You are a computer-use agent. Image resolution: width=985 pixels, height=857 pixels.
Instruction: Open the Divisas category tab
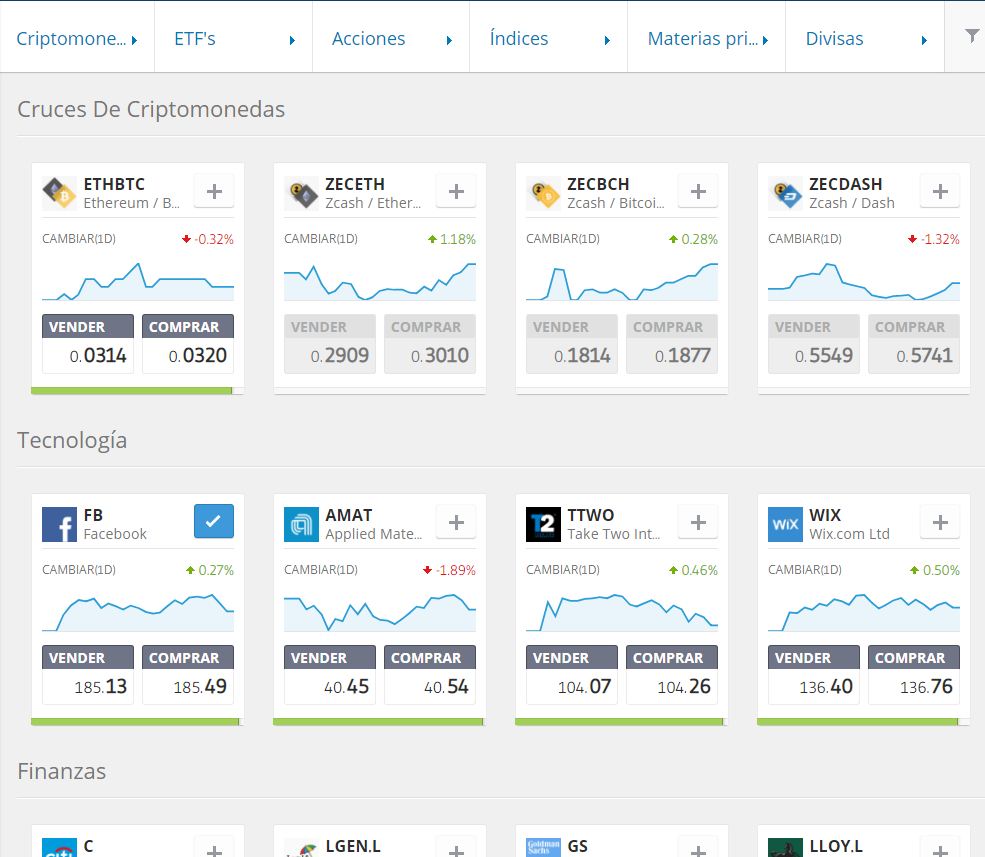(865, 37)
